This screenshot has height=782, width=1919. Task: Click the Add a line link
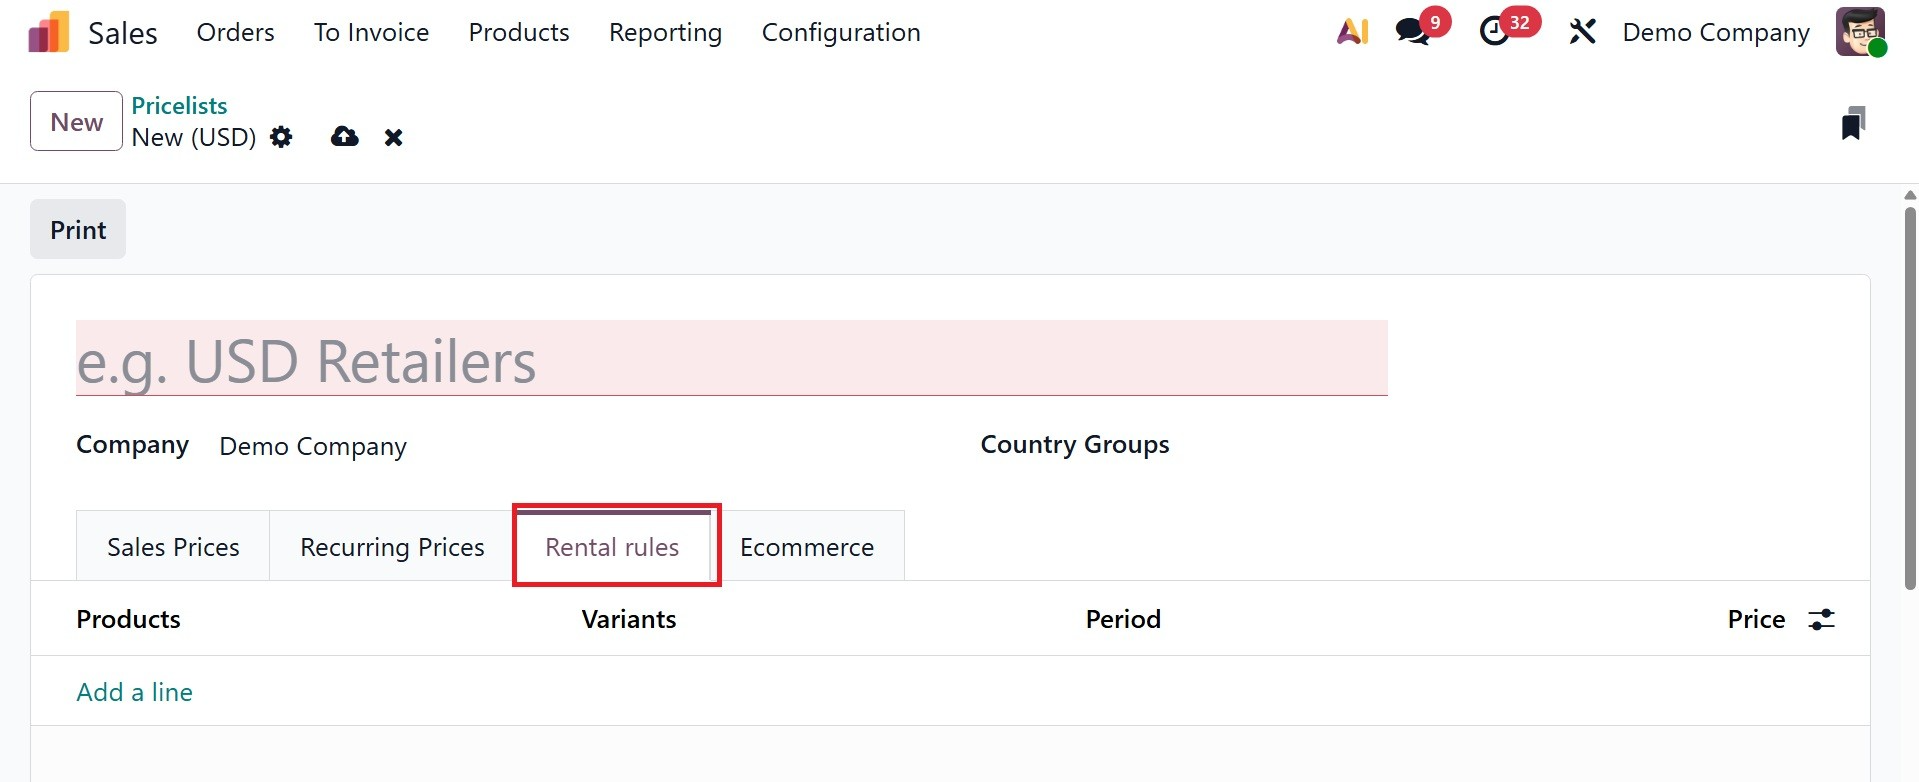tap(135, 692)
